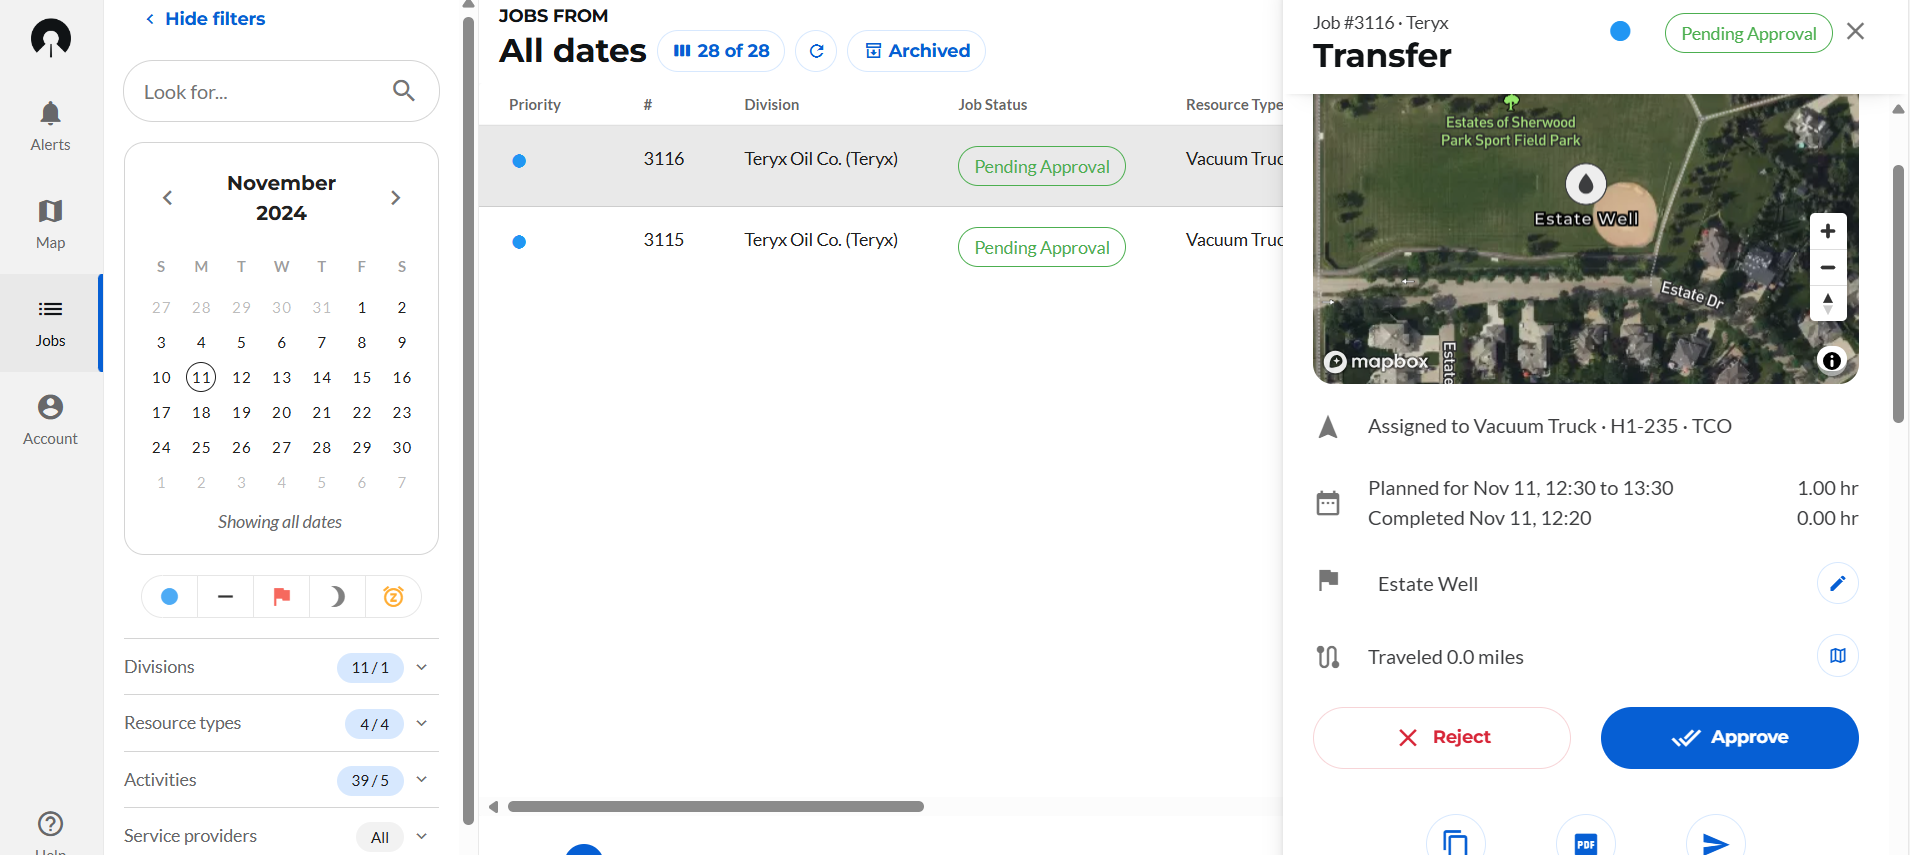The image size is (1910, 855).
Task: Toggle the alarm snooze filter
Action: 393,597
